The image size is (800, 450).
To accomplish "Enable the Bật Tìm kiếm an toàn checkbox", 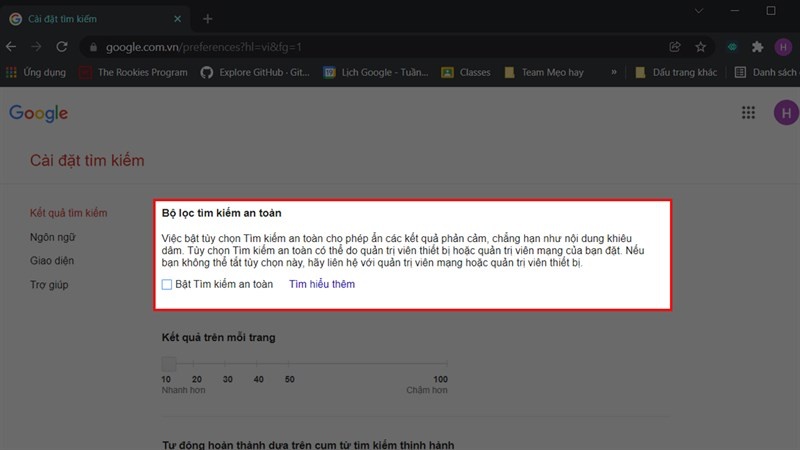I will [x=167, y=284].
